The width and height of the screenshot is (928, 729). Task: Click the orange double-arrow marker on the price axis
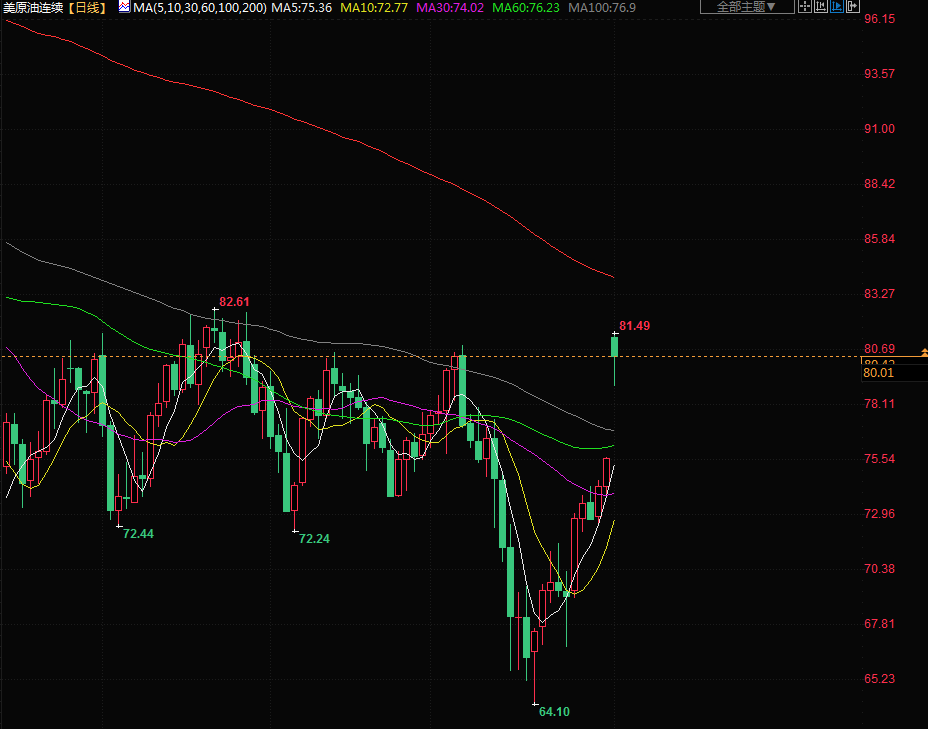coord(923,352)
